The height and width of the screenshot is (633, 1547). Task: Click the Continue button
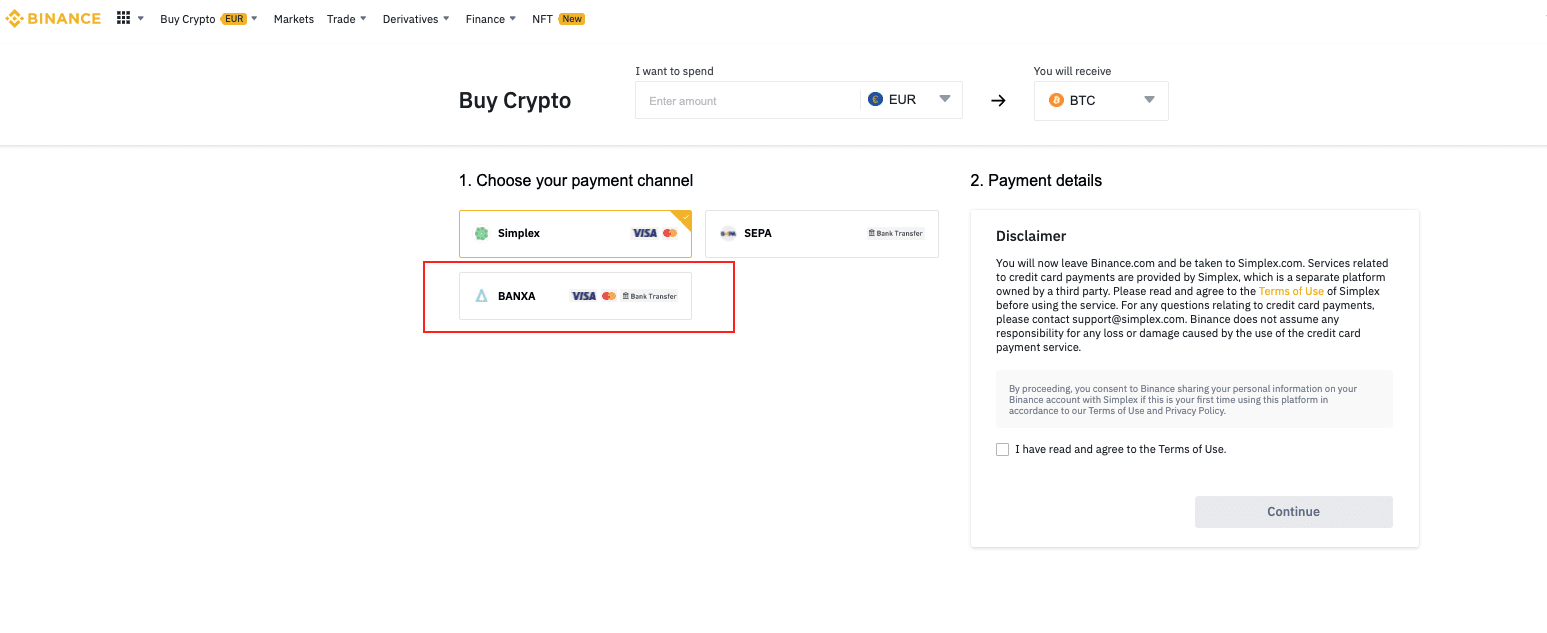[1293, 511]
